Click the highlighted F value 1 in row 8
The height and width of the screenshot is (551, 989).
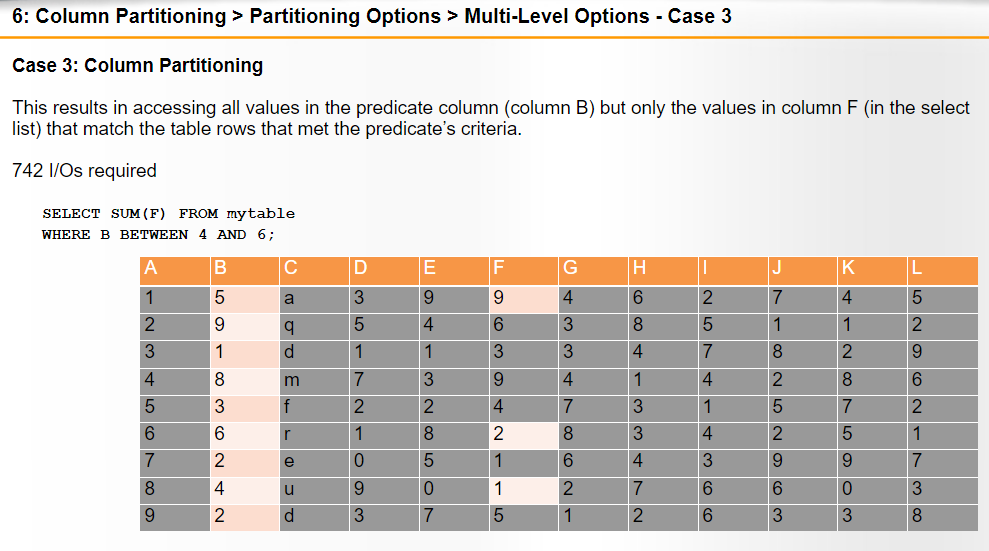523,490
